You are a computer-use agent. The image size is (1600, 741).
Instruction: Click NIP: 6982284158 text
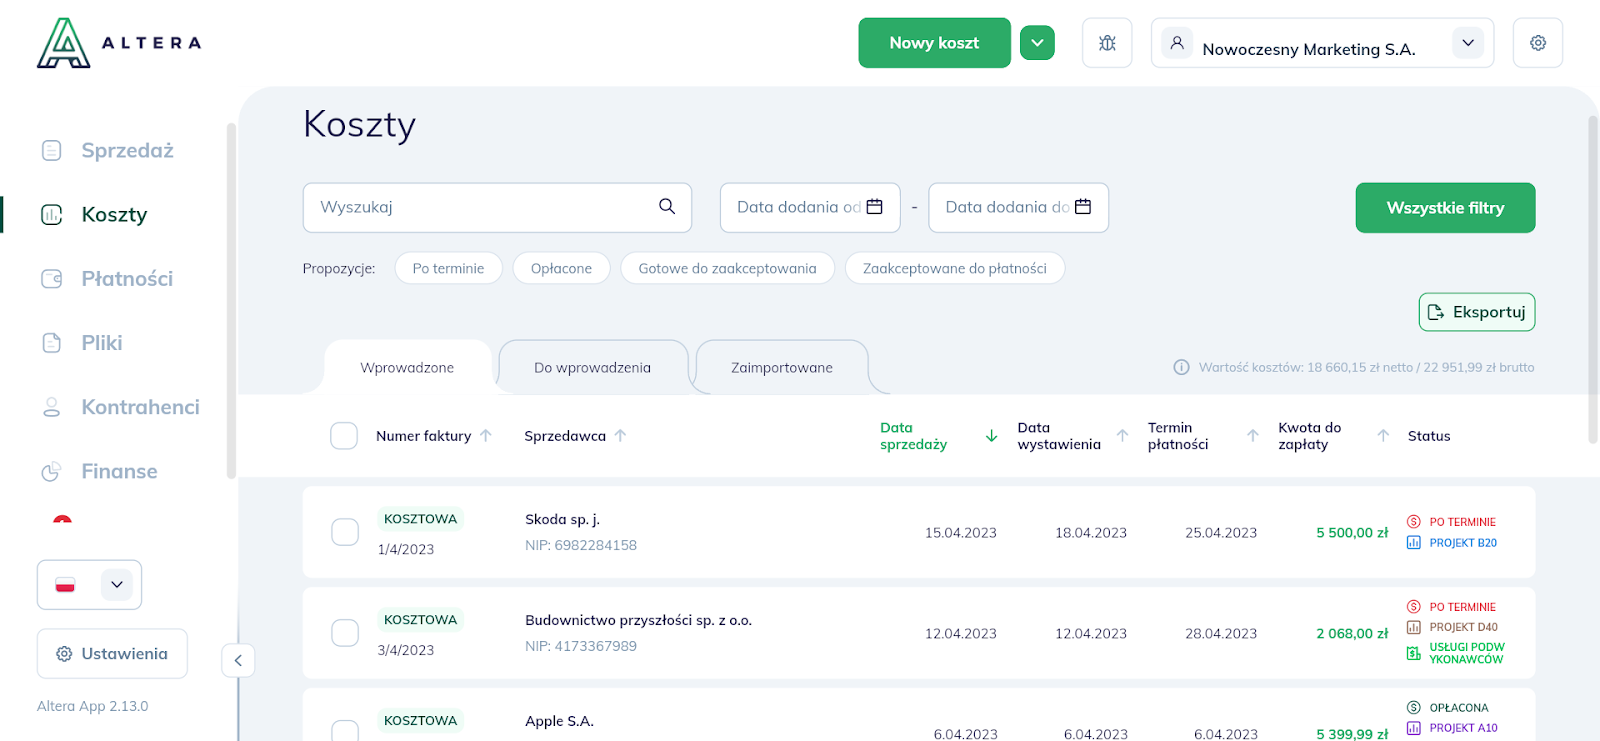point(581,545)
